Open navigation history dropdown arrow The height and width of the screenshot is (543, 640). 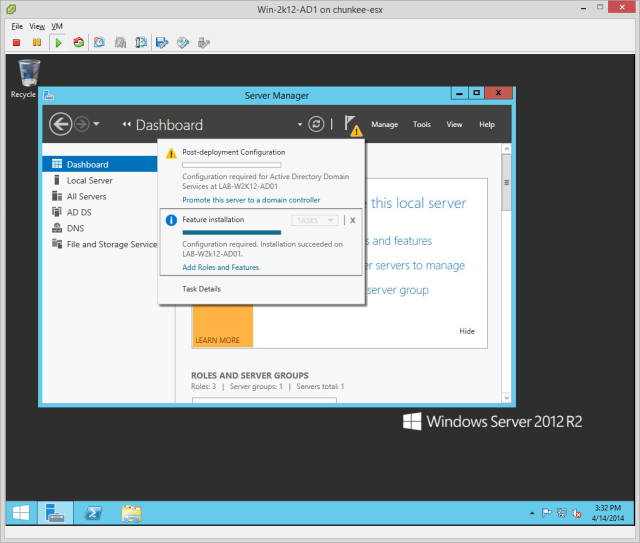pyautogui.click(x=96, y=124)
